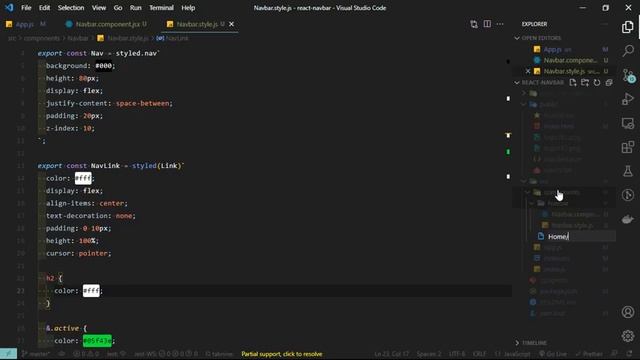
Task: Open the Go menu
Action: (x=118, y=8)
